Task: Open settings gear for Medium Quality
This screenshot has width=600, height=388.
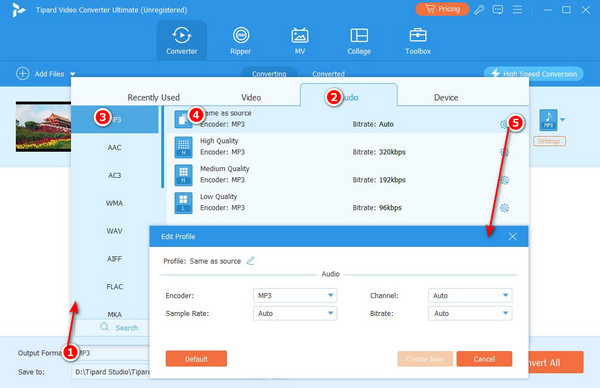Action: click(504, 180)
